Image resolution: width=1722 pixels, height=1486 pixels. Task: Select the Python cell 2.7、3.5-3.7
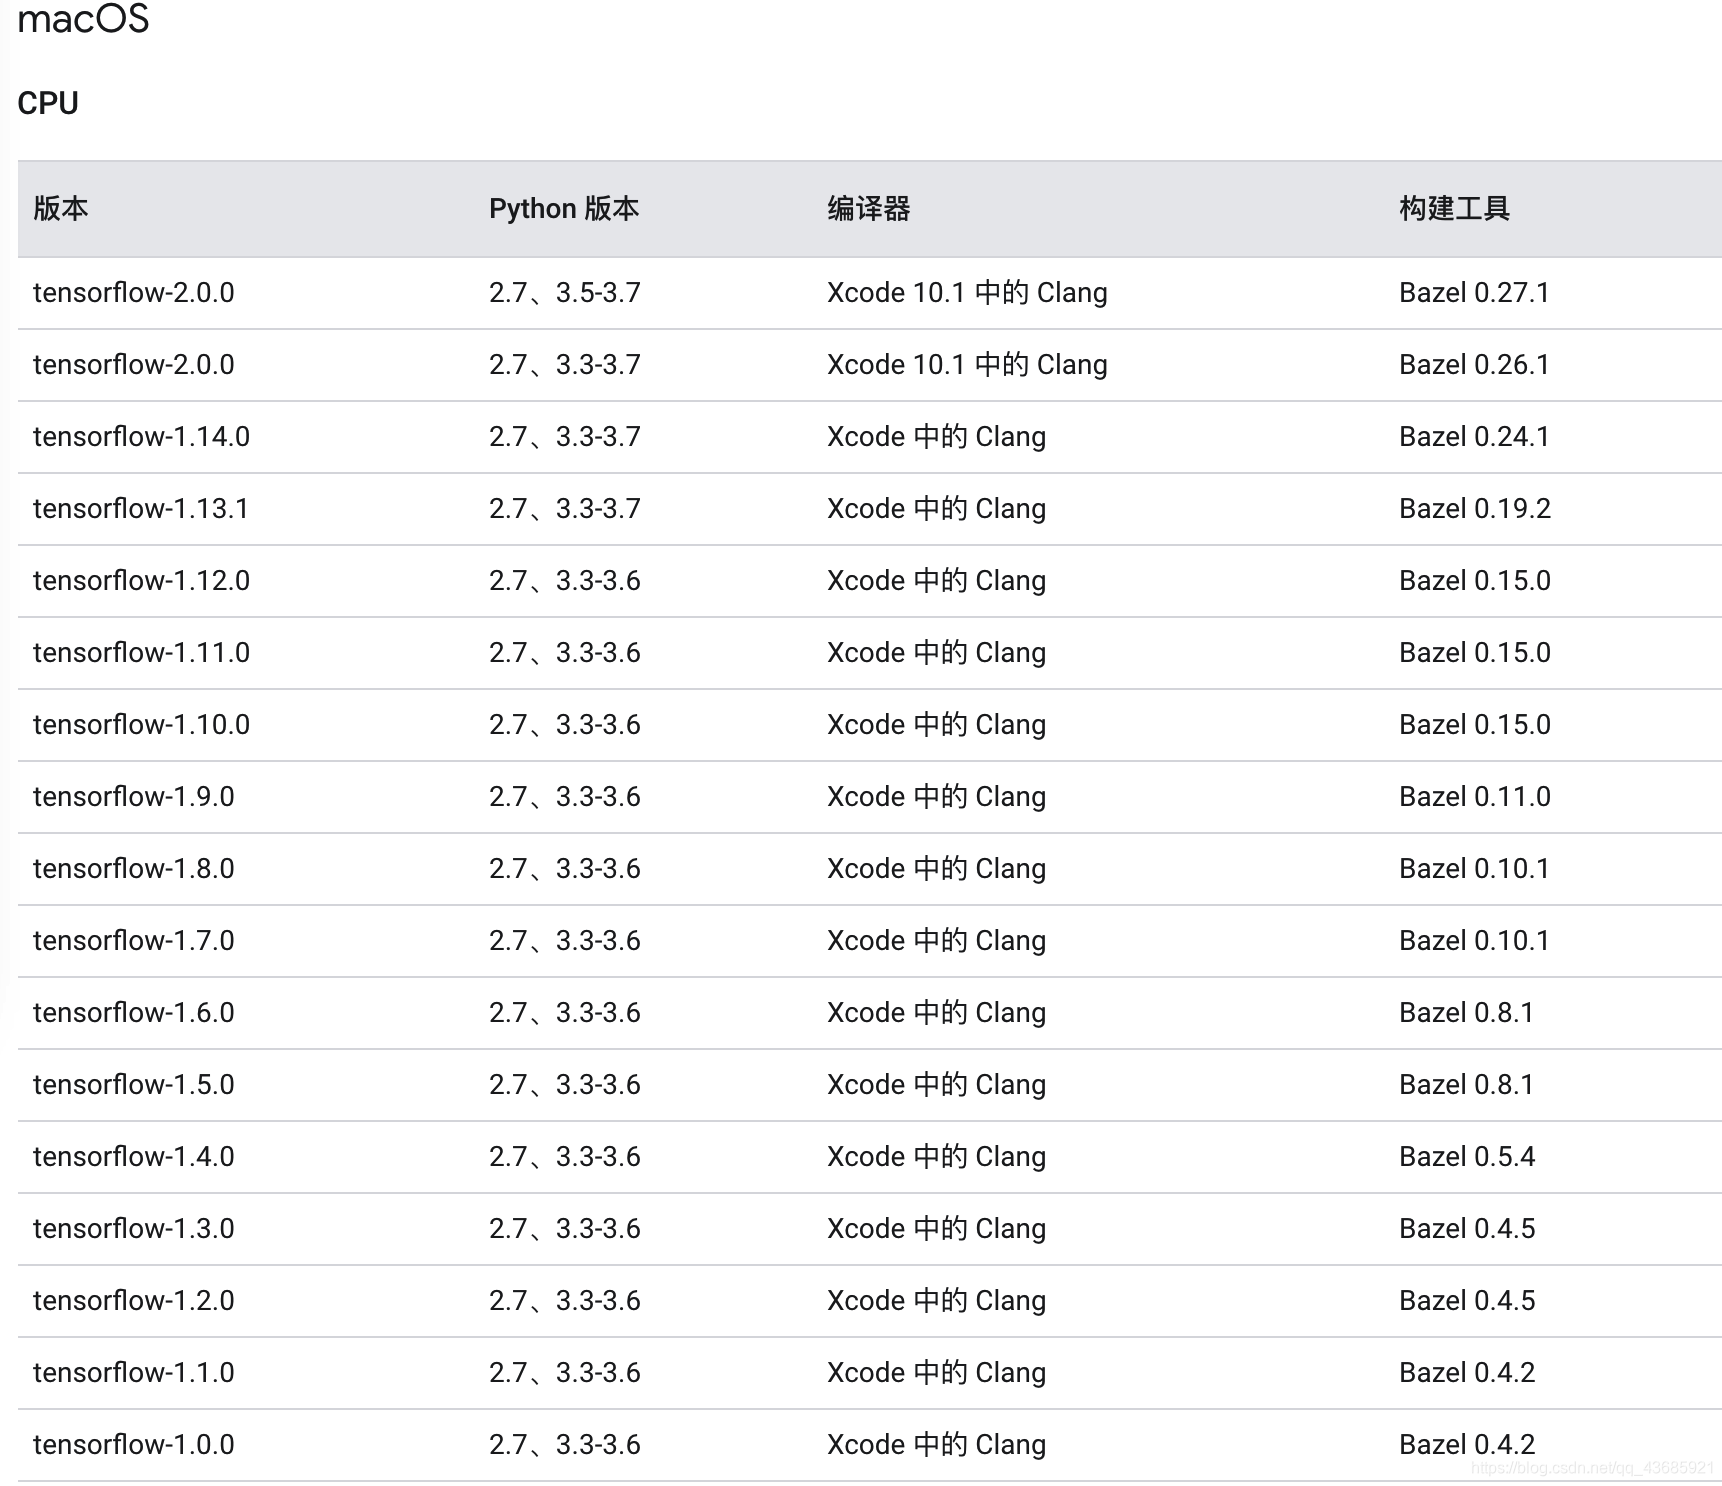coord(565,293)
